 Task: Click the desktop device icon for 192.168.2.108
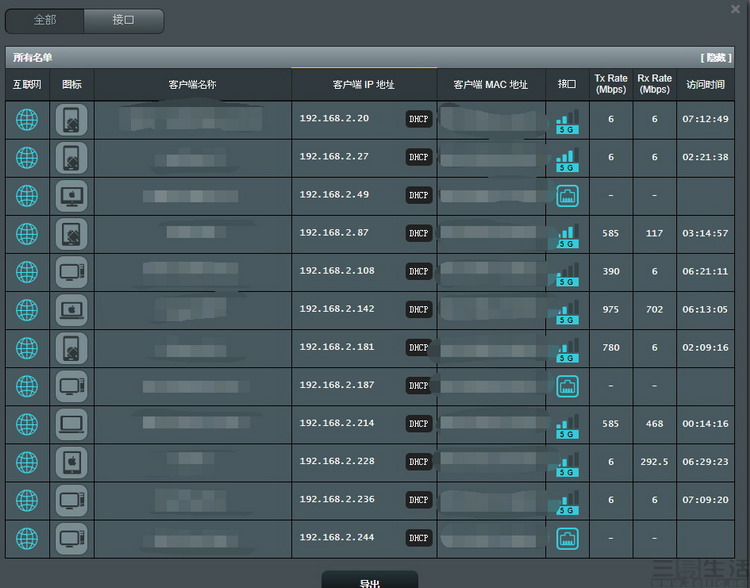click(72, 272)
